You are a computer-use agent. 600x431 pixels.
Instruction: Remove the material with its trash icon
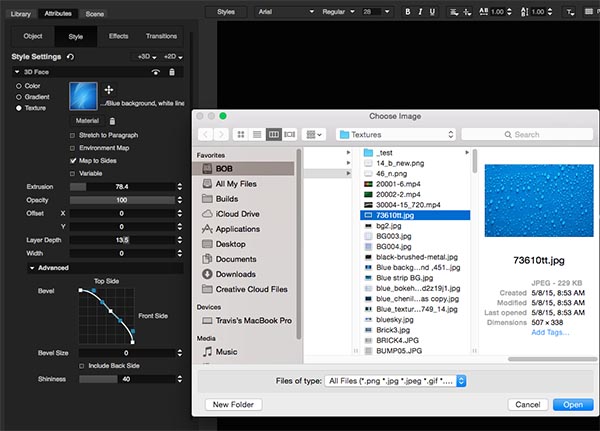click(x=114, y=120)
